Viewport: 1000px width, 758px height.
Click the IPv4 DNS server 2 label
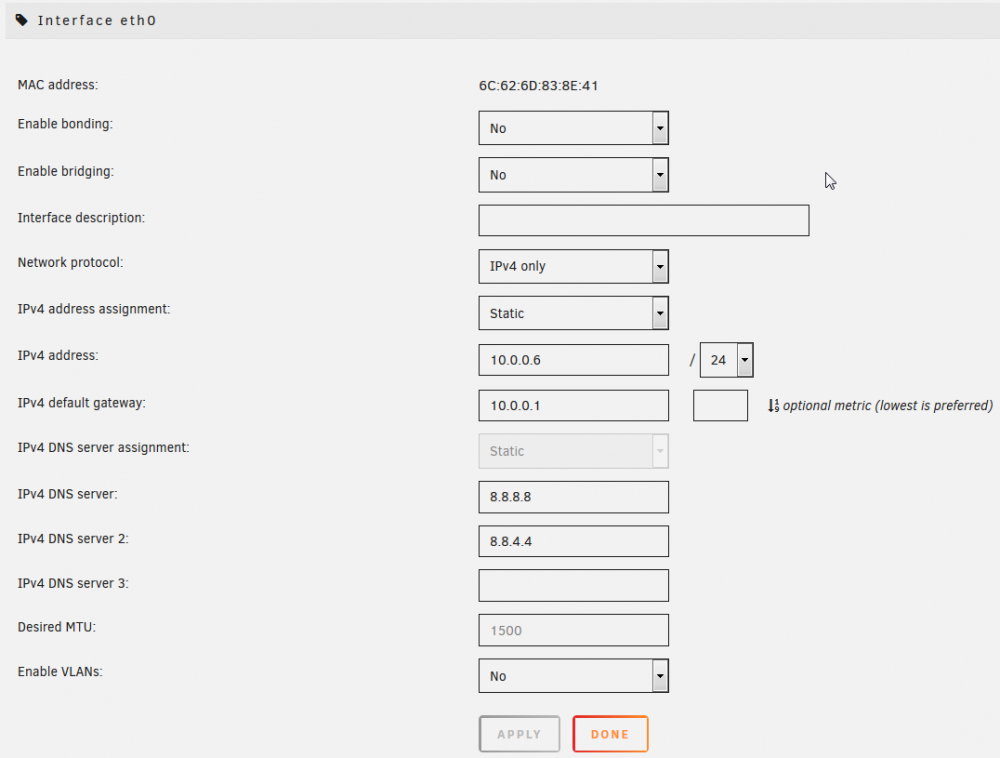tap(73, 539)
